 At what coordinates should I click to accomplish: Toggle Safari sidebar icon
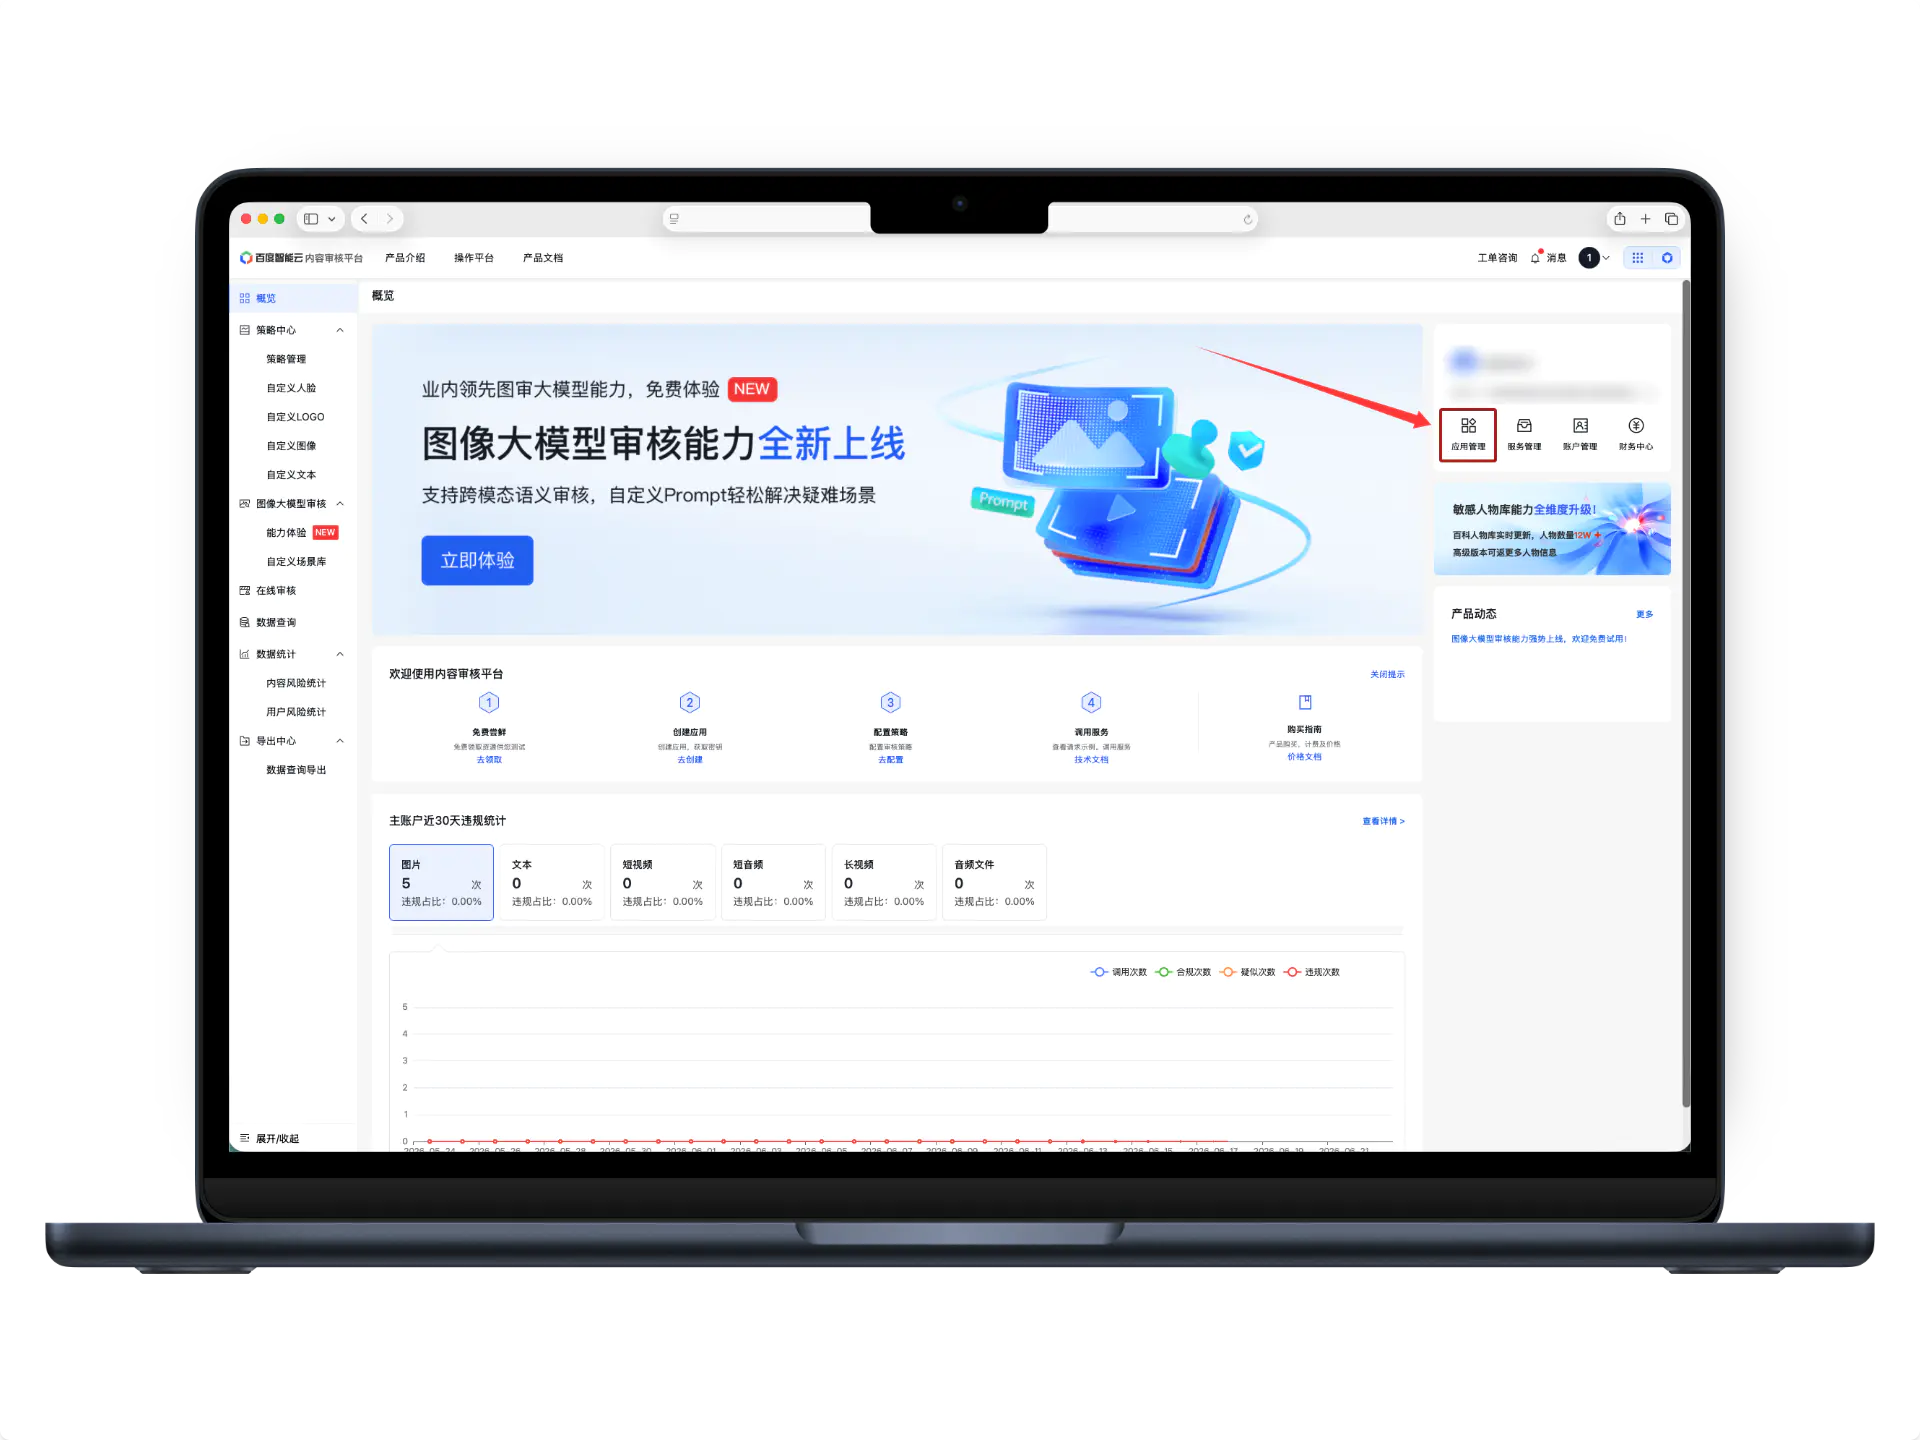pyautogui.click(x=311, y=219)
